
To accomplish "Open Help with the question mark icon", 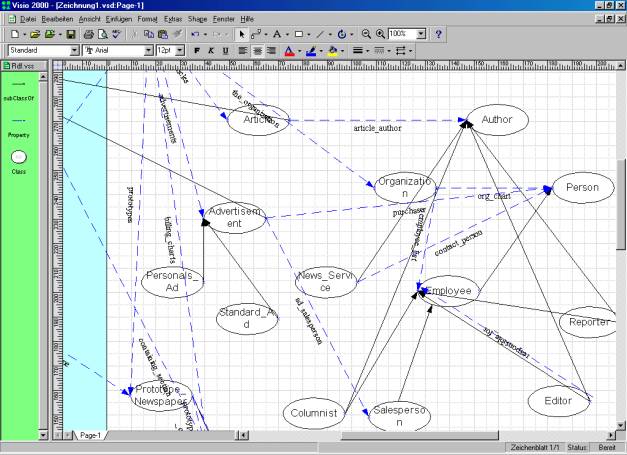I will click(x=439, y=34).
